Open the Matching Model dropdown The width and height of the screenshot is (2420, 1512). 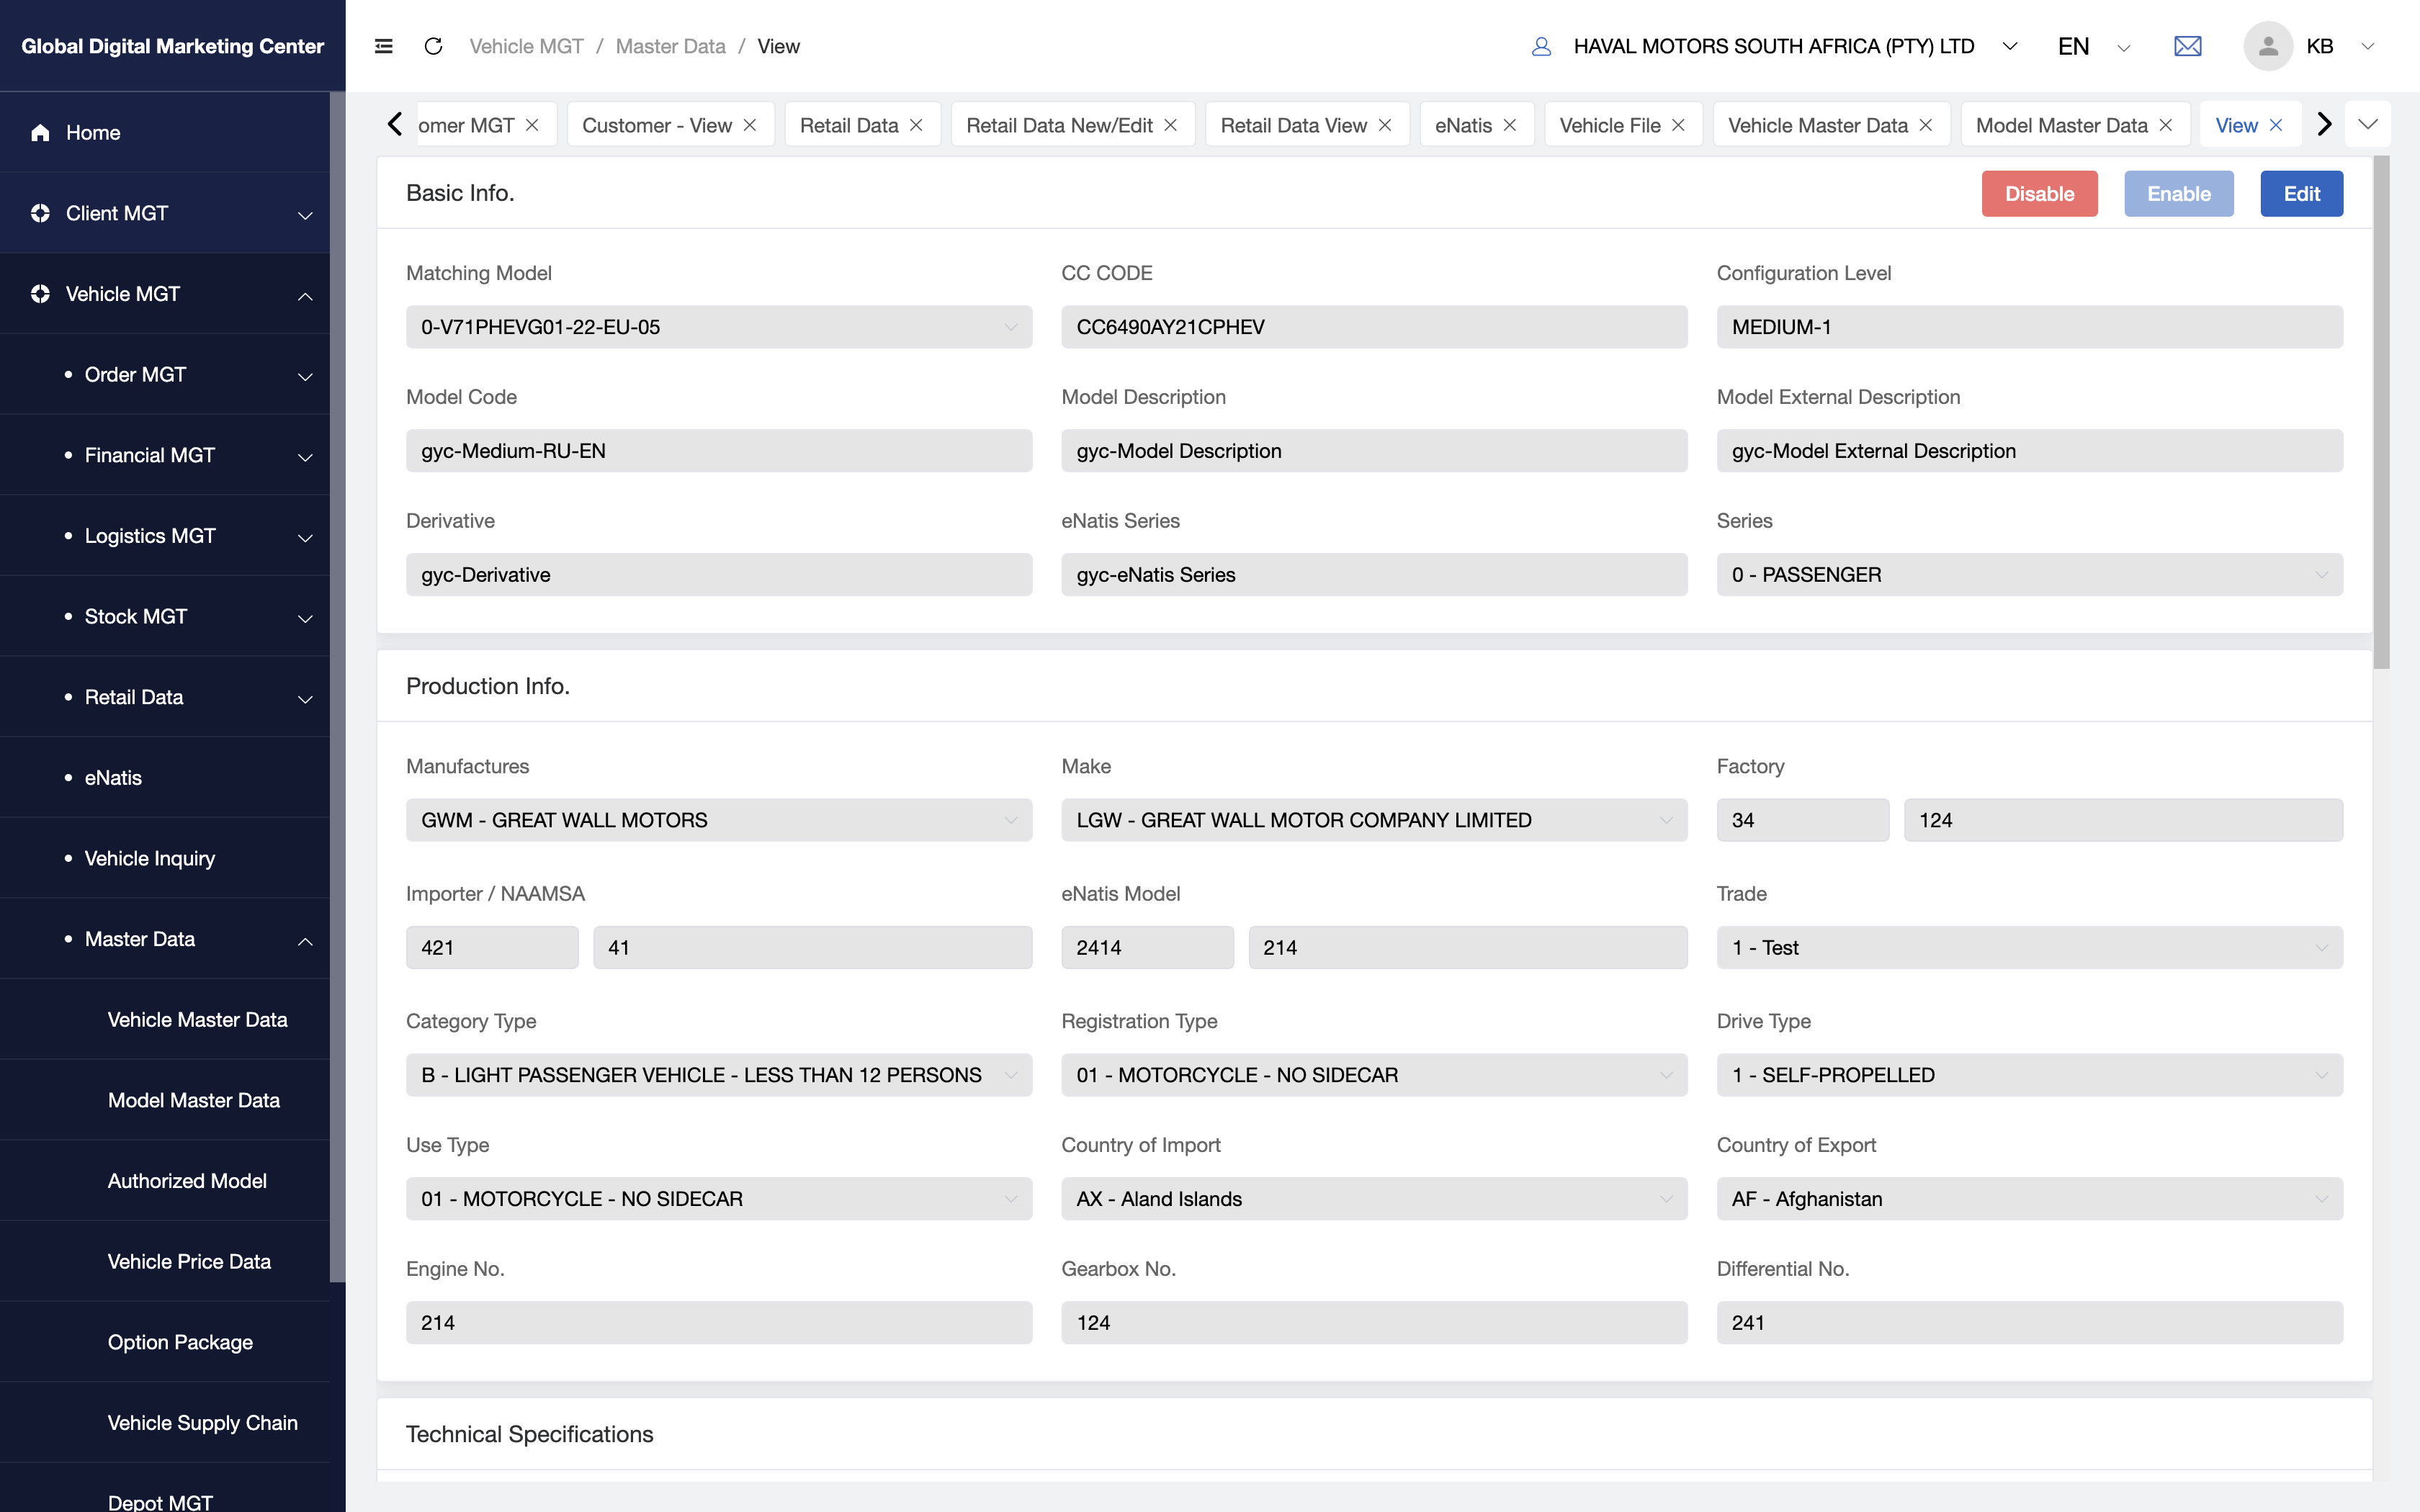point(718,327)
